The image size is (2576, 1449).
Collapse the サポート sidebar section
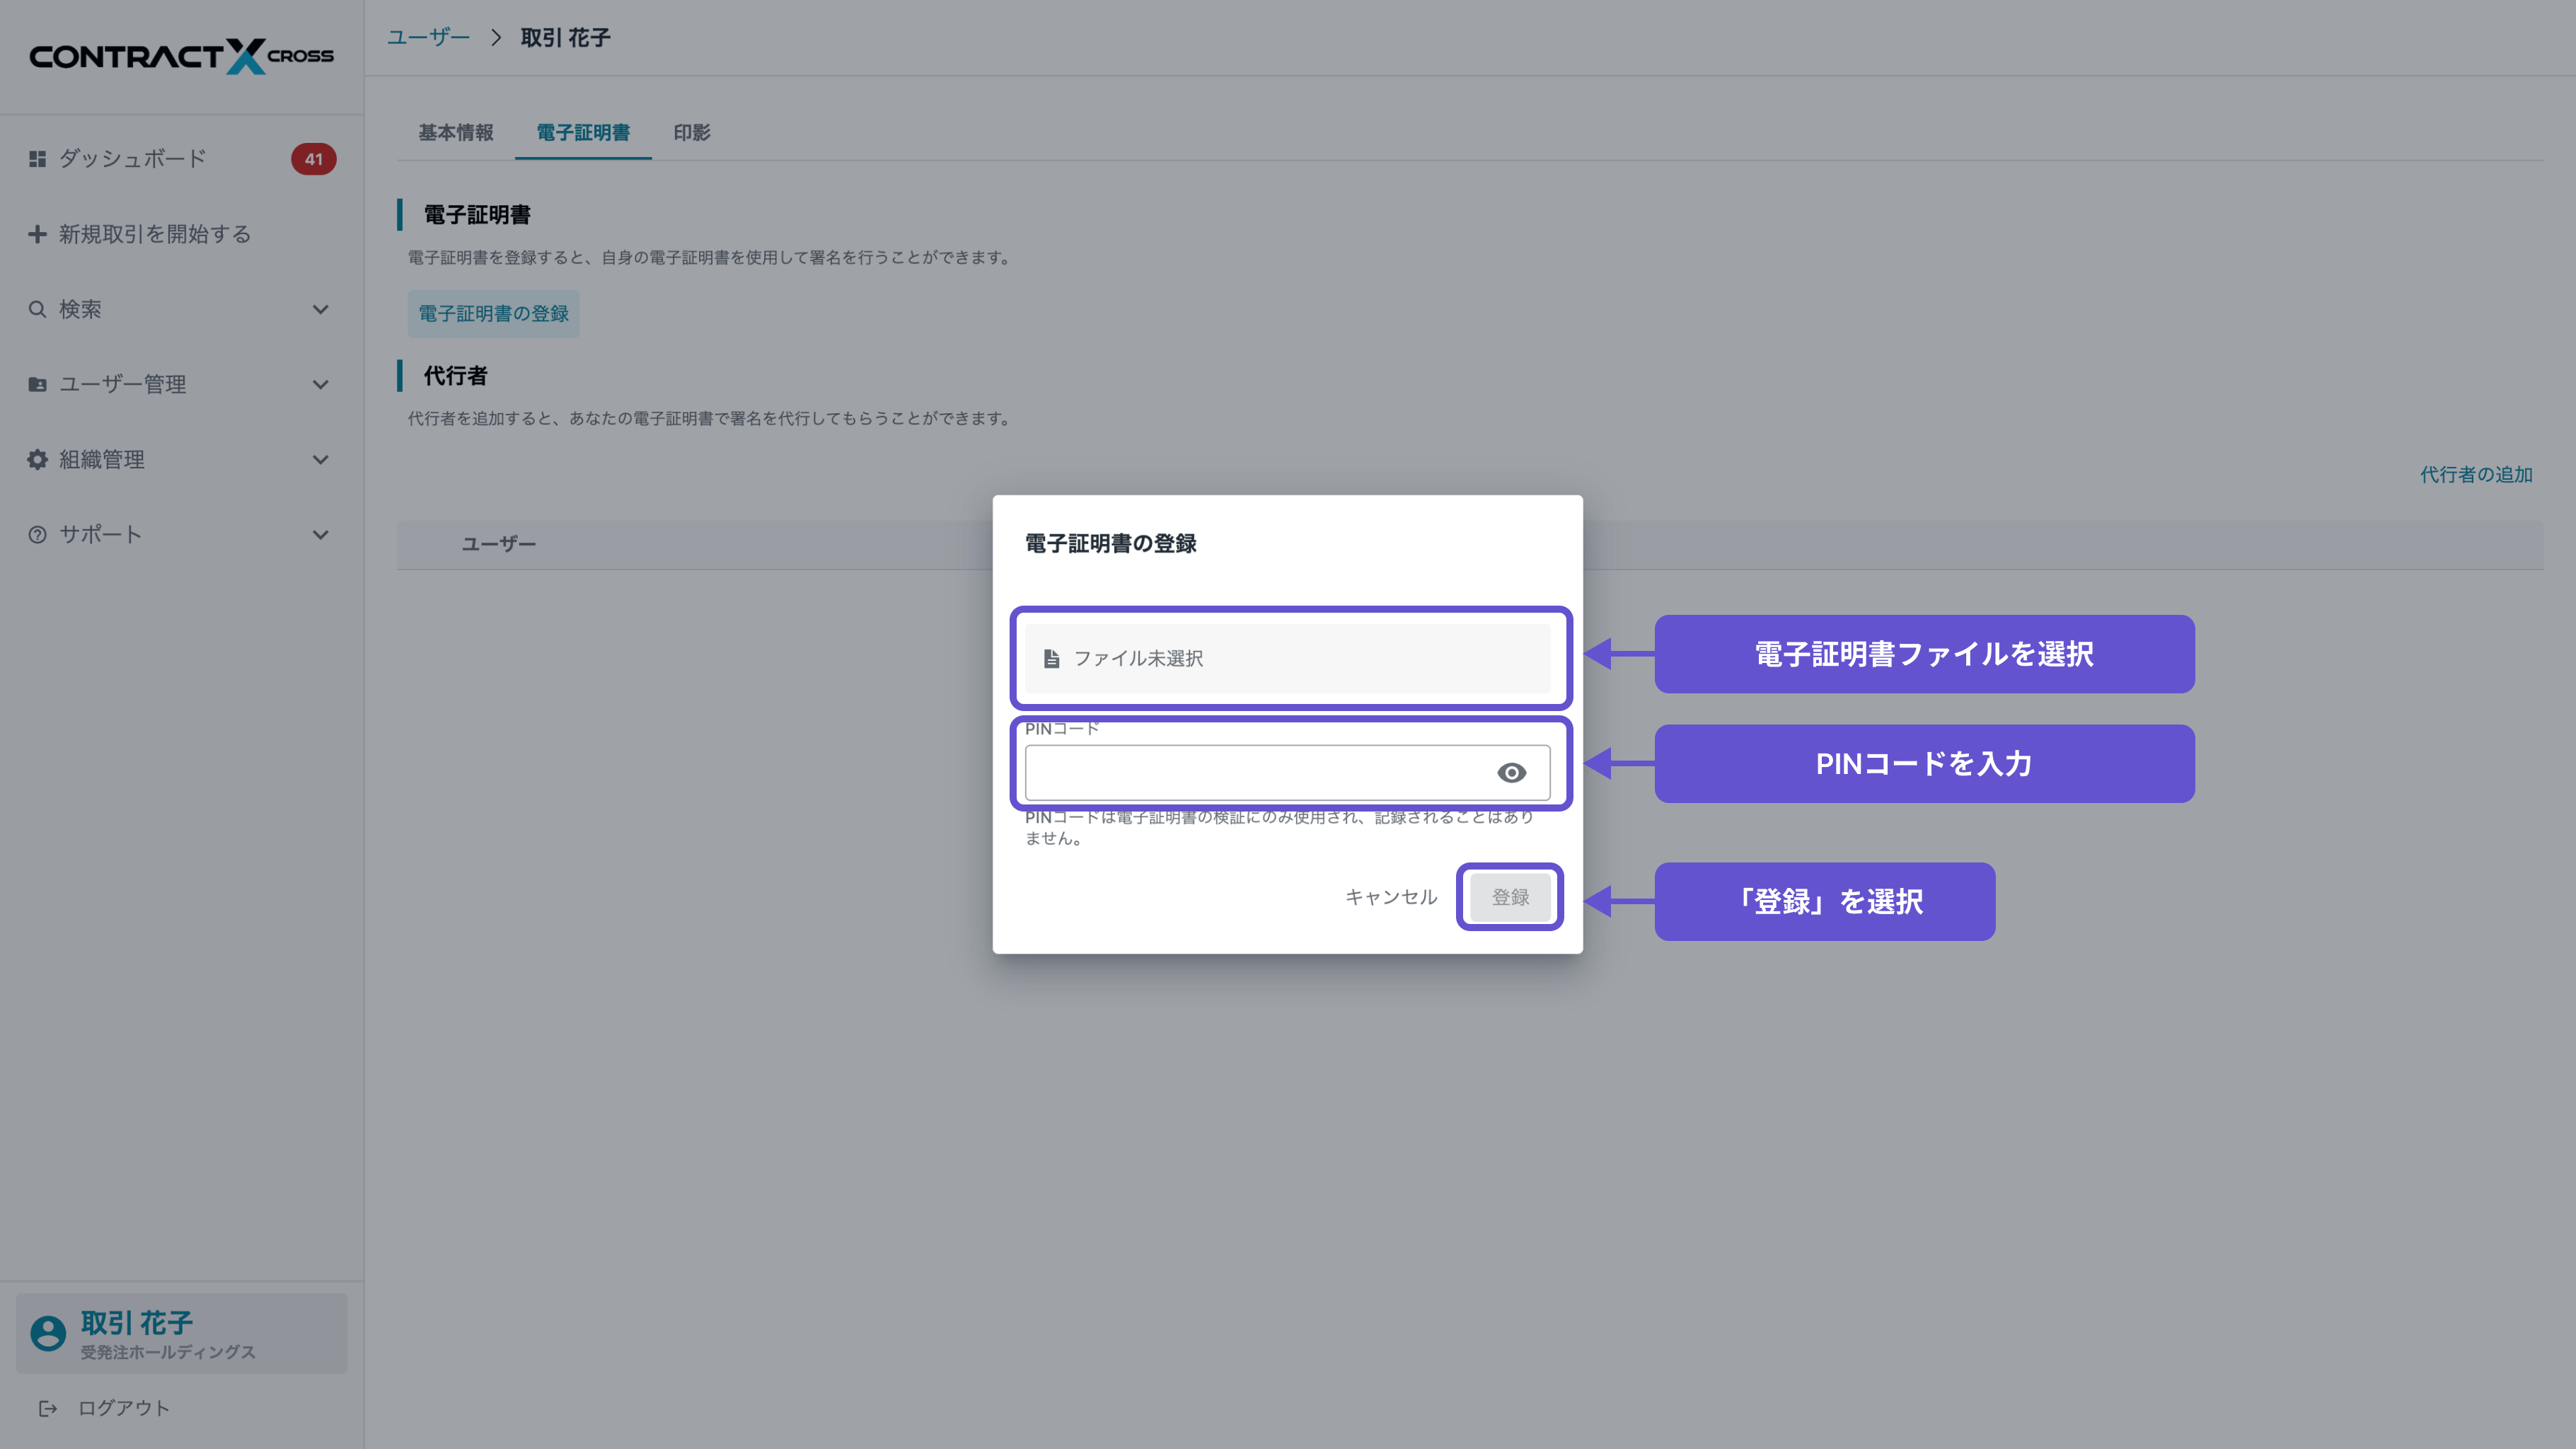(320, 534)
